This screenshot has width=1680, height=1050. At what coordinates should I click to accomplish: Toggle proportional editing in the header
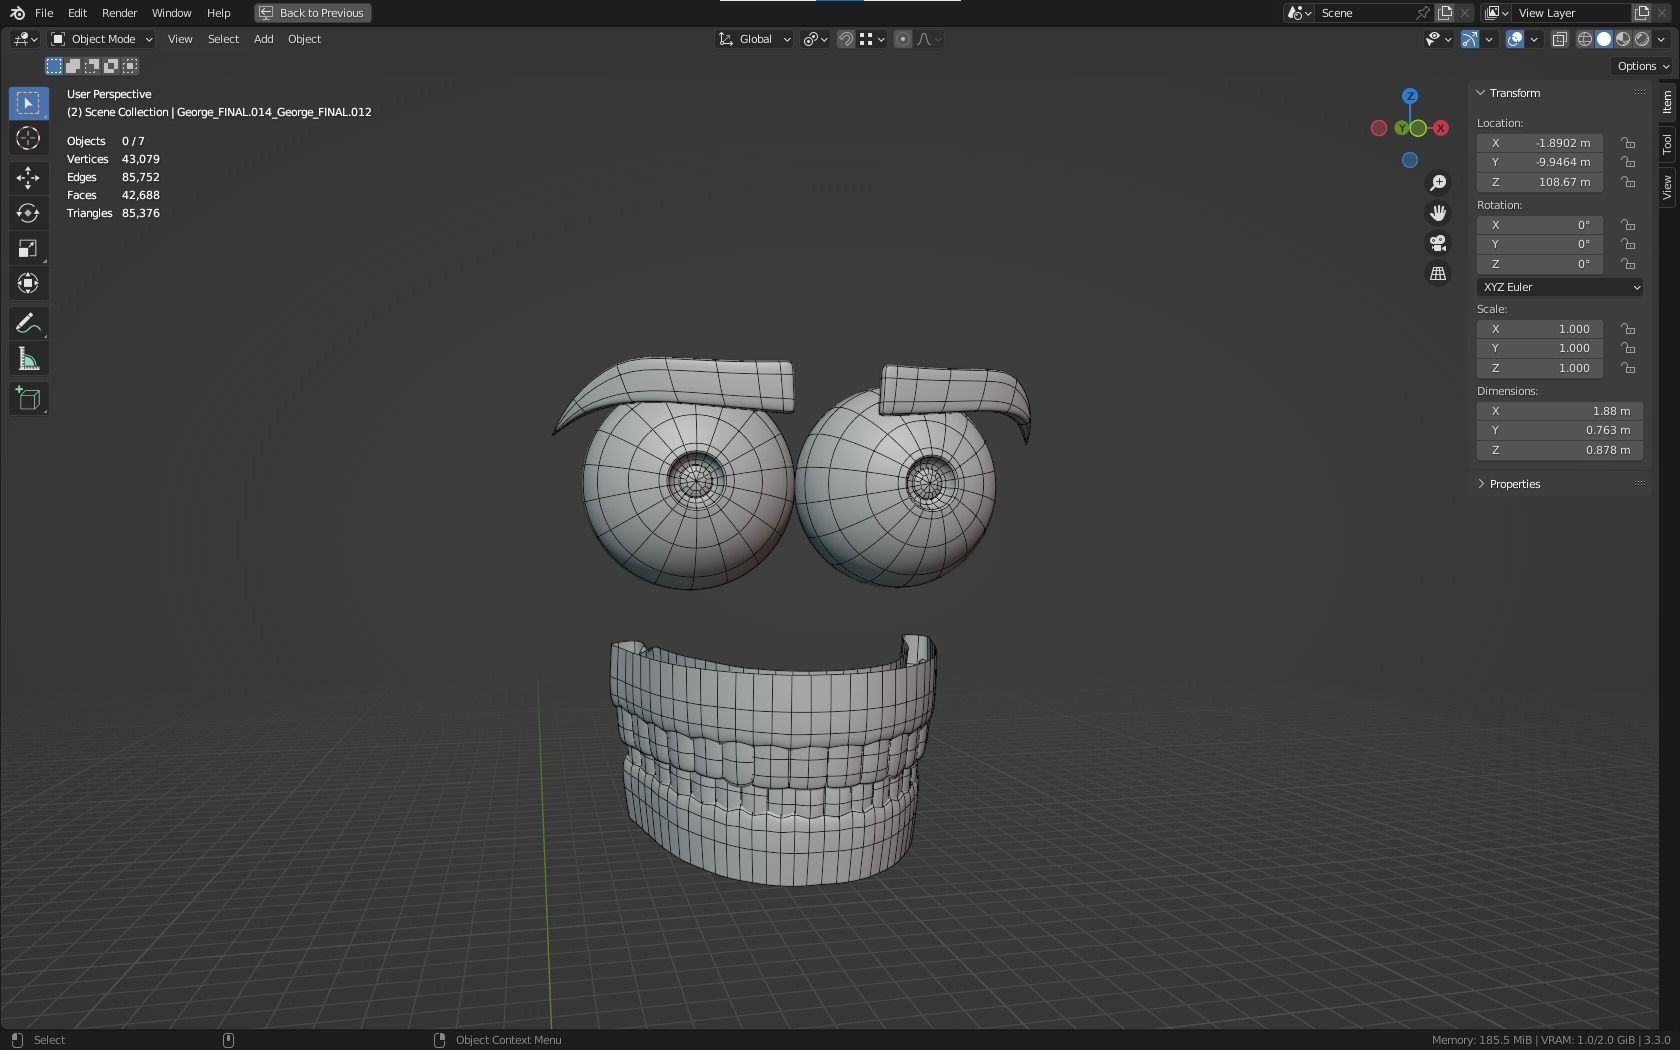(x=903, y=39)
